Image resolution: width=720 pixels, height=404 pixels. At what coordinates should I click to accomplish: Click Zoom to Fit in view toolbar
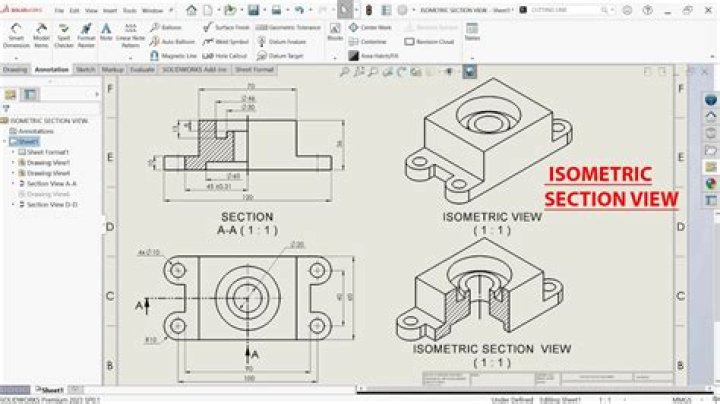(x=345, y=72)
